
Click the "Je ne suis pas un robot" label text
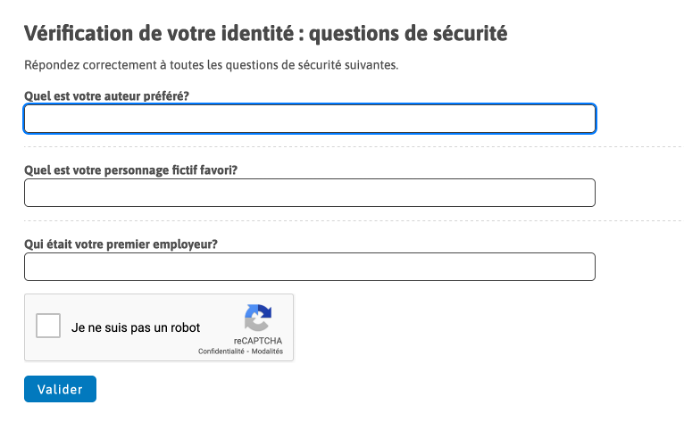tap(135, 328)
